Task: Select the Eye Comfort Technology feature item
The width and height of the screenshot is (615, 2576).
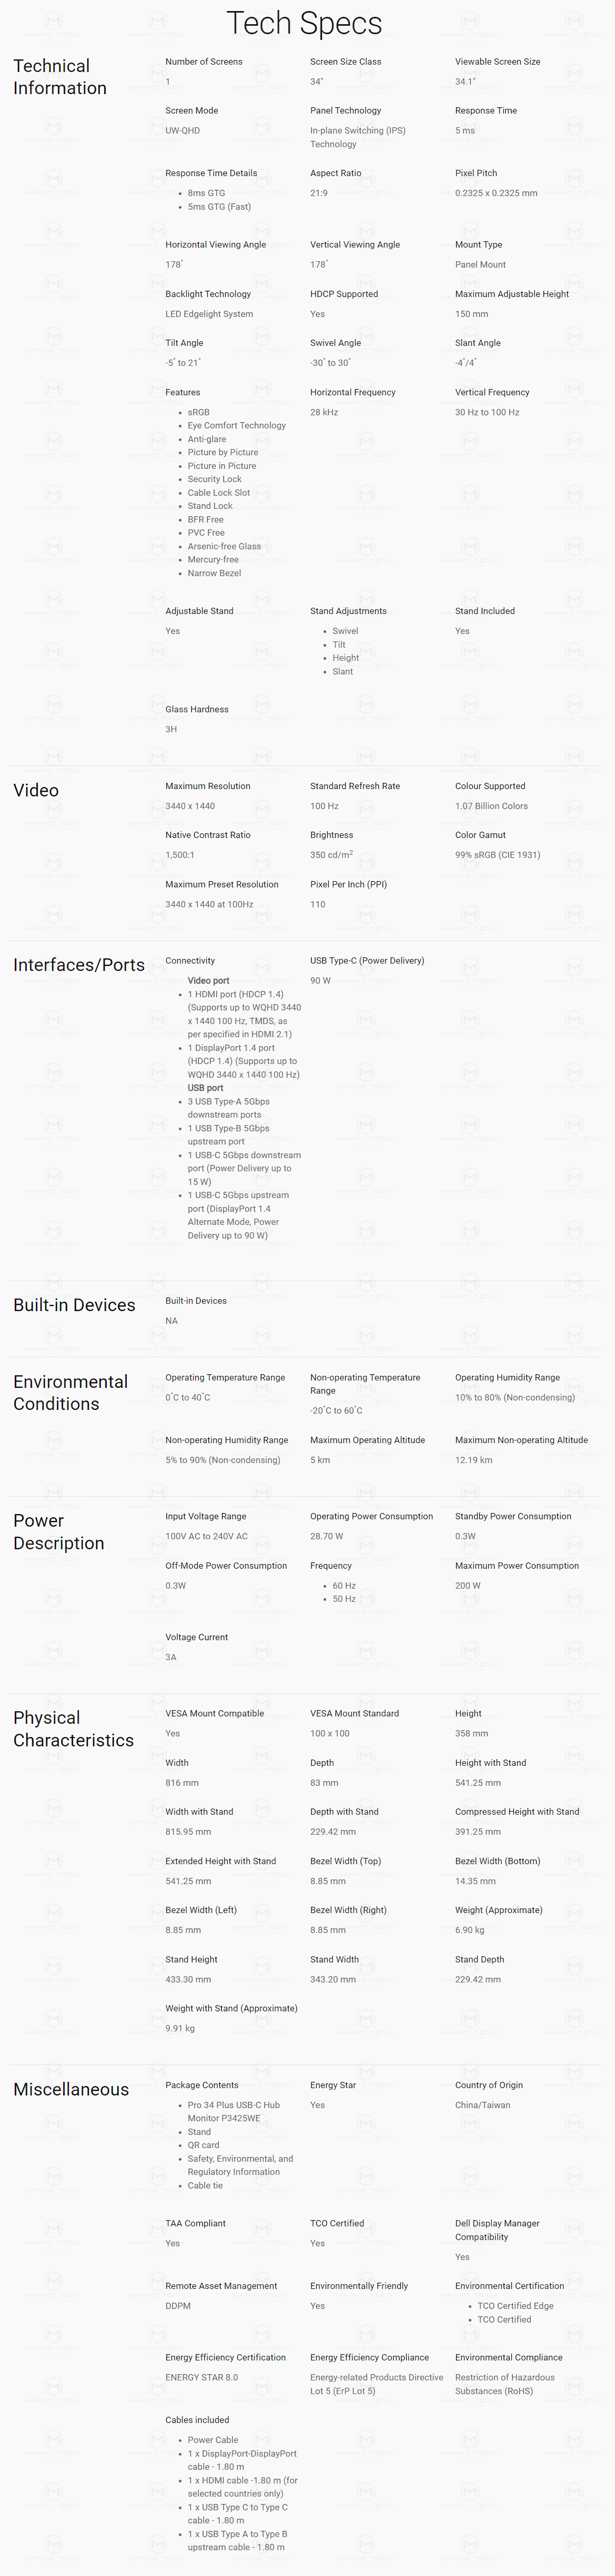Action: coord(236,425)
